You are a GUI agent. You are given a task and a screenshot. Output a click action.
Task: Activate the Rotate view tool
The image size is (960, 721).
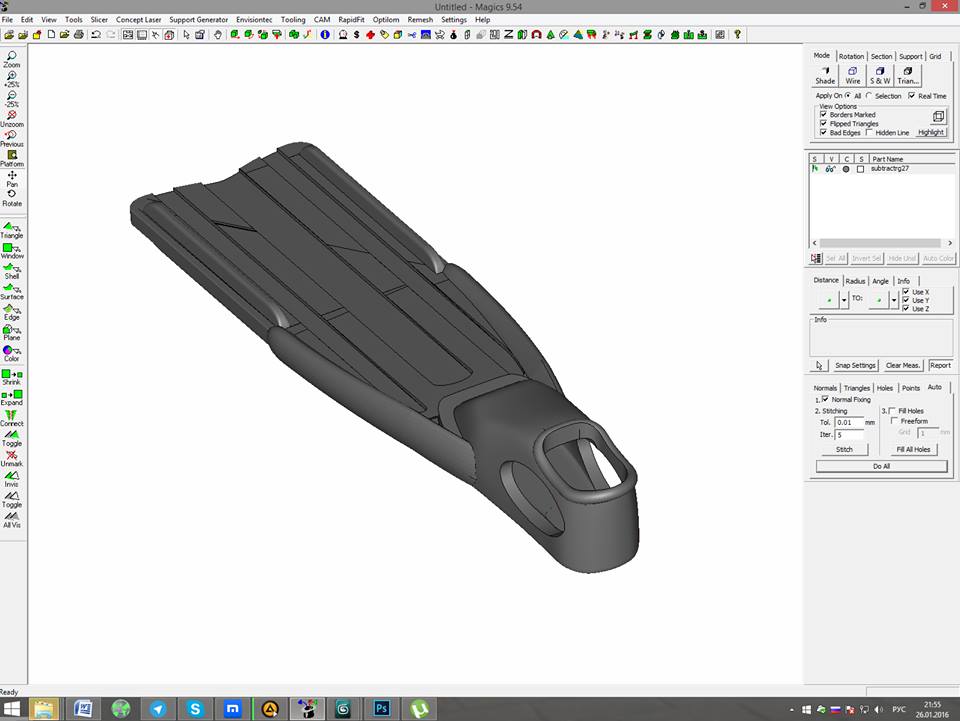(x=12, y=198)
